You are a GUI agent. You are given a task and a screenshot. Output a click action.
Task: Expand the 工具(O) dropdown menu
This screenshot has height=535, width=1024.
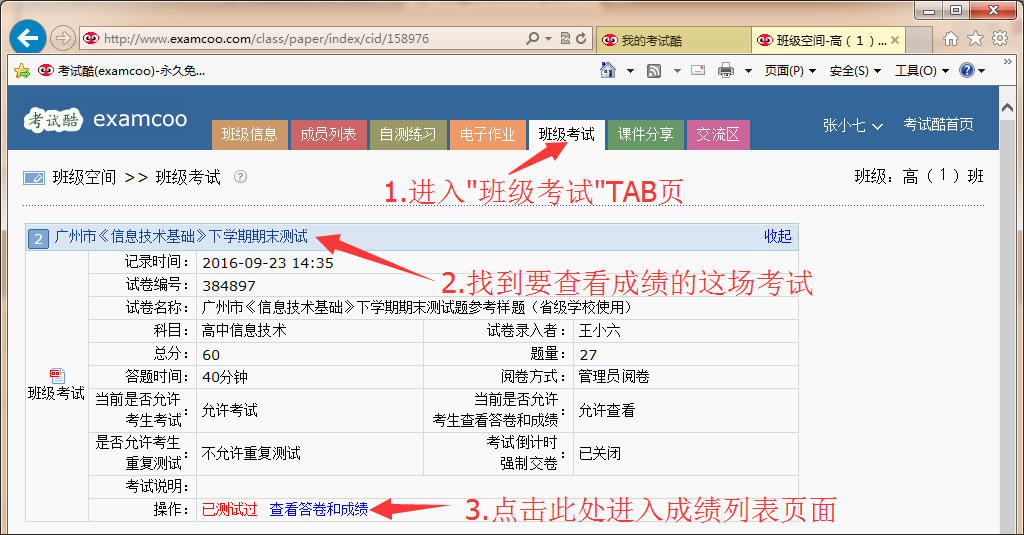(x=921, y=71)
